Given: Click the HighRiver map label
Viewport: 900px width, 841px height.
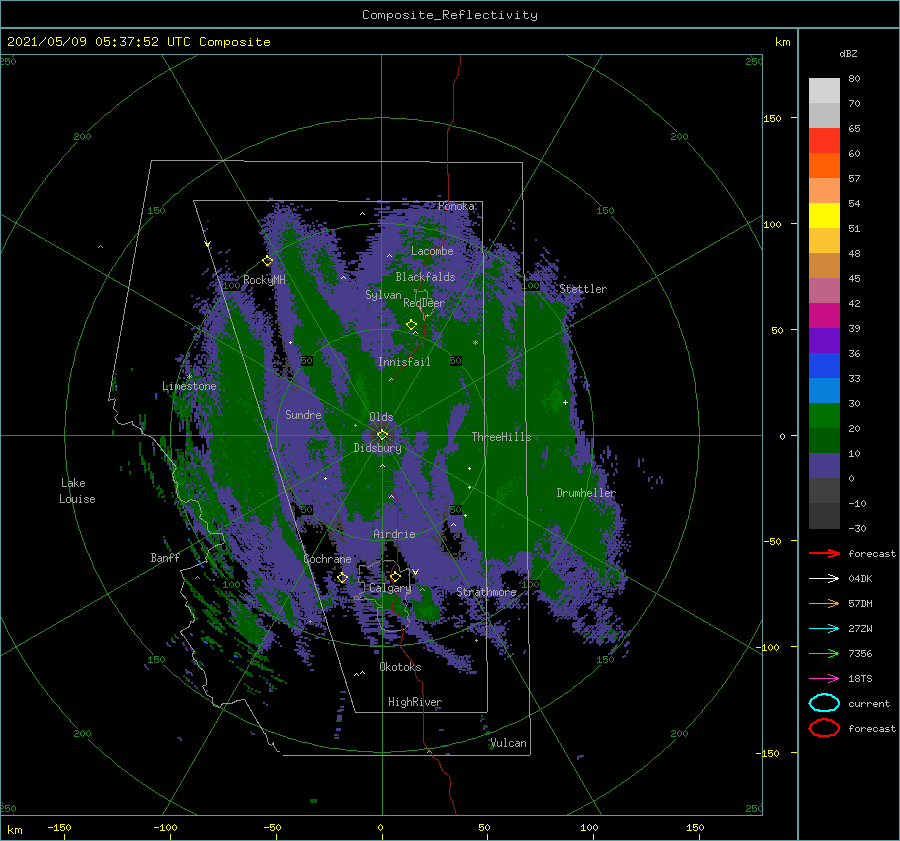Looking at the screenshot, I should click(x=415, y=702).
